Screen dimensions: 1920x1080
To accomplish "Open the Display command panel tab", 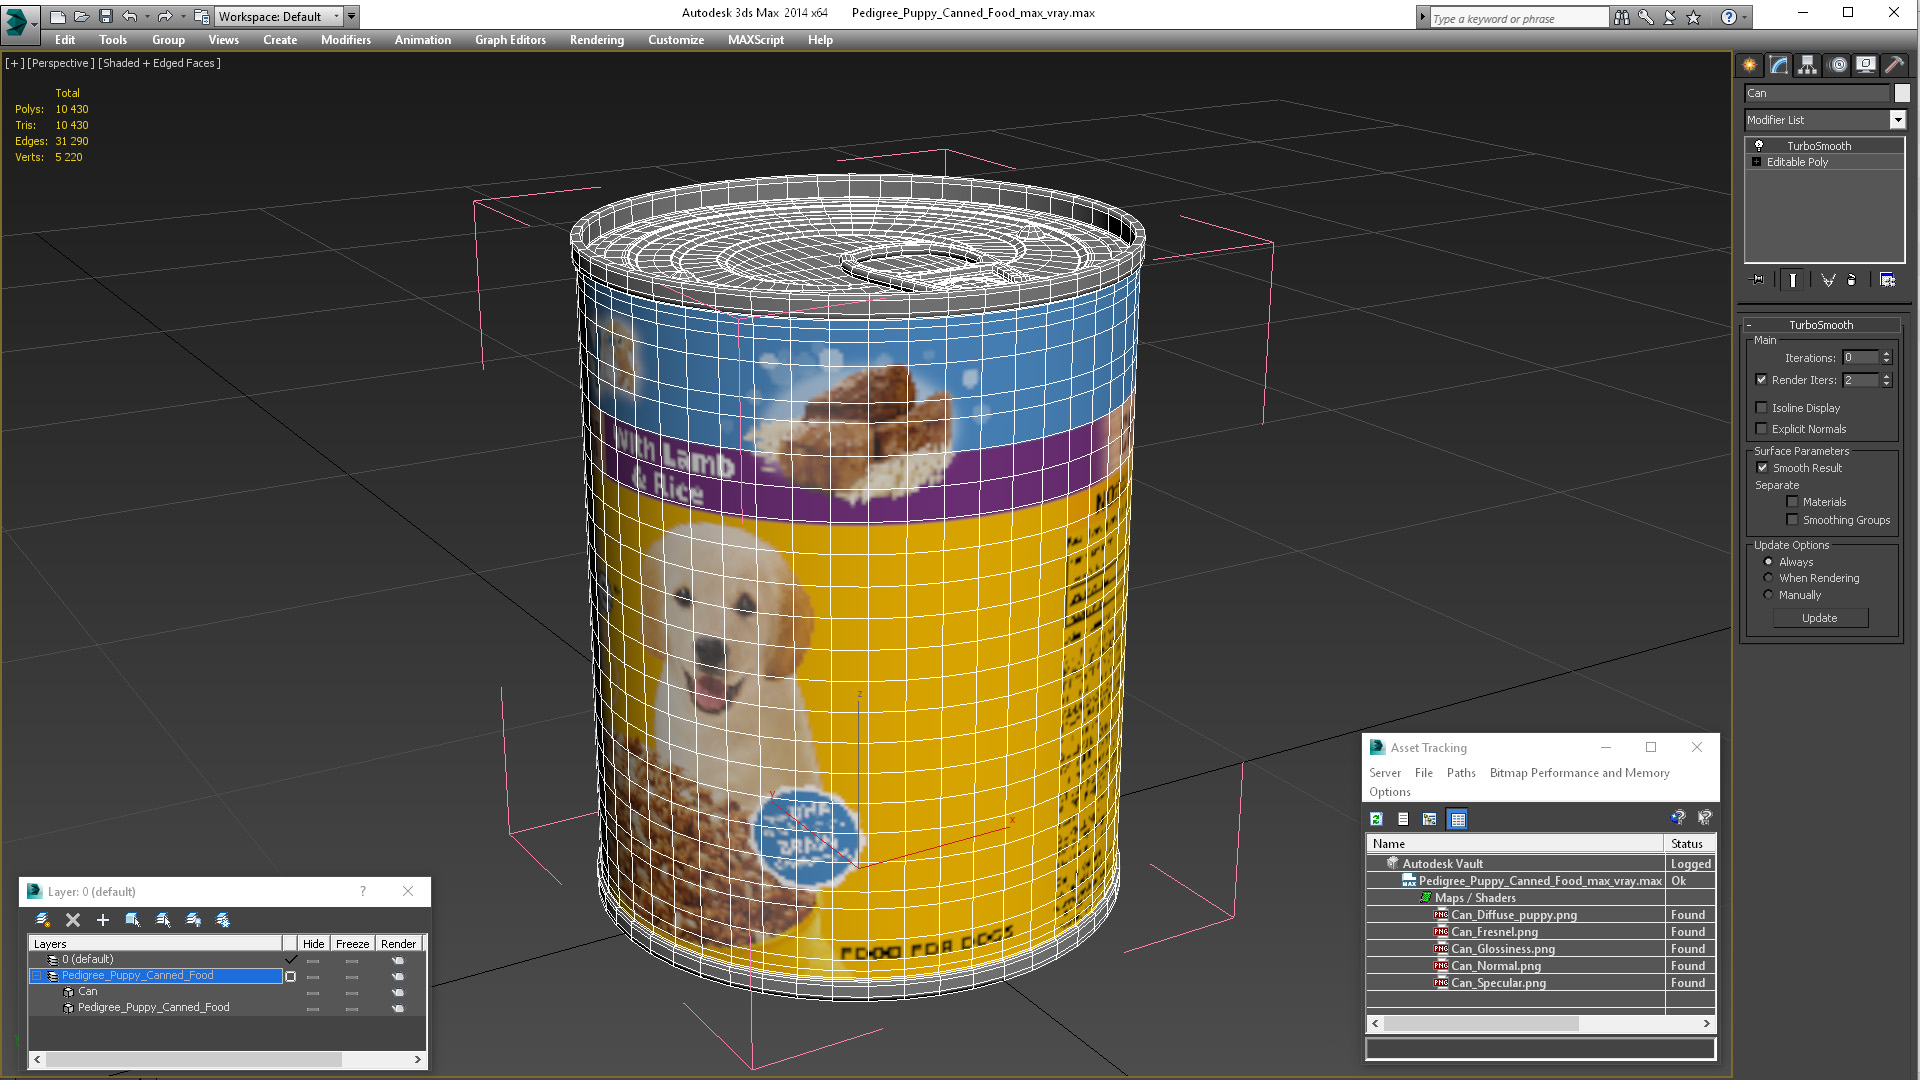I will (1866, 65).
